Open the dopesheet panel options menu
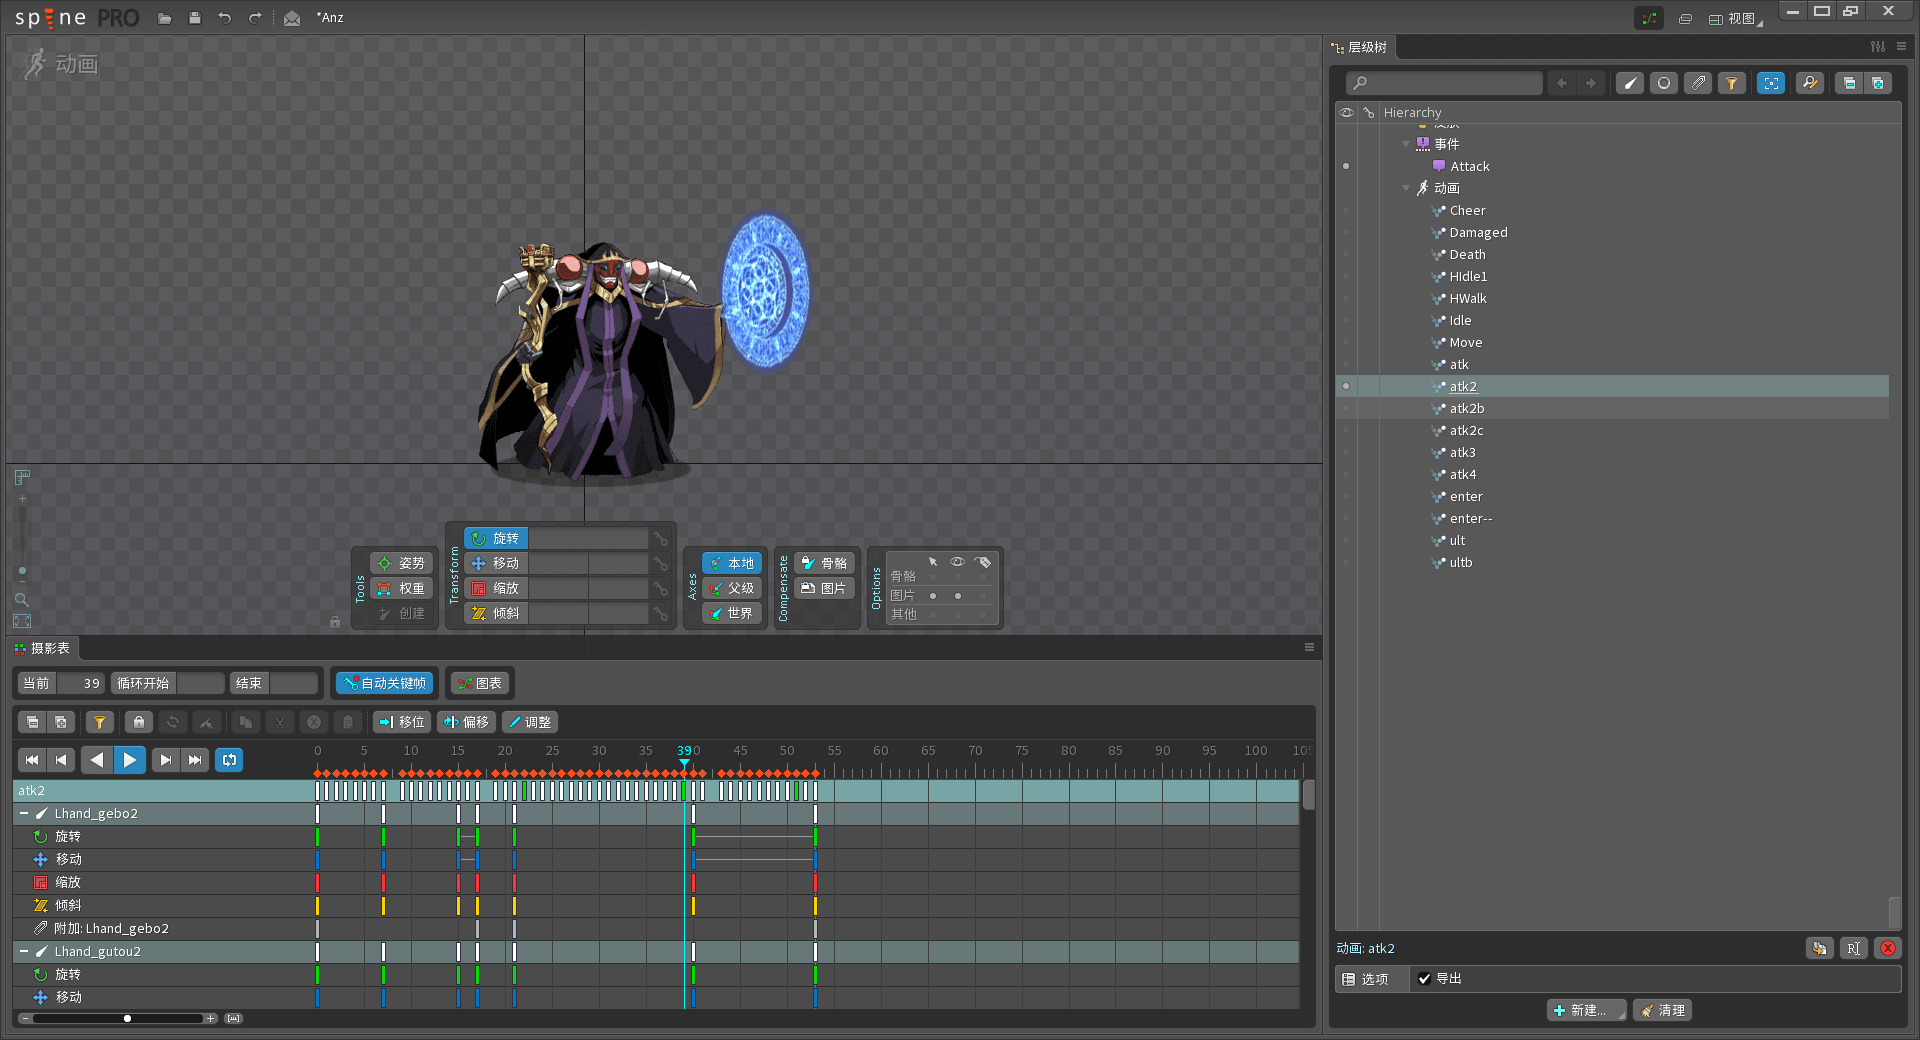 coord(1309,648)
